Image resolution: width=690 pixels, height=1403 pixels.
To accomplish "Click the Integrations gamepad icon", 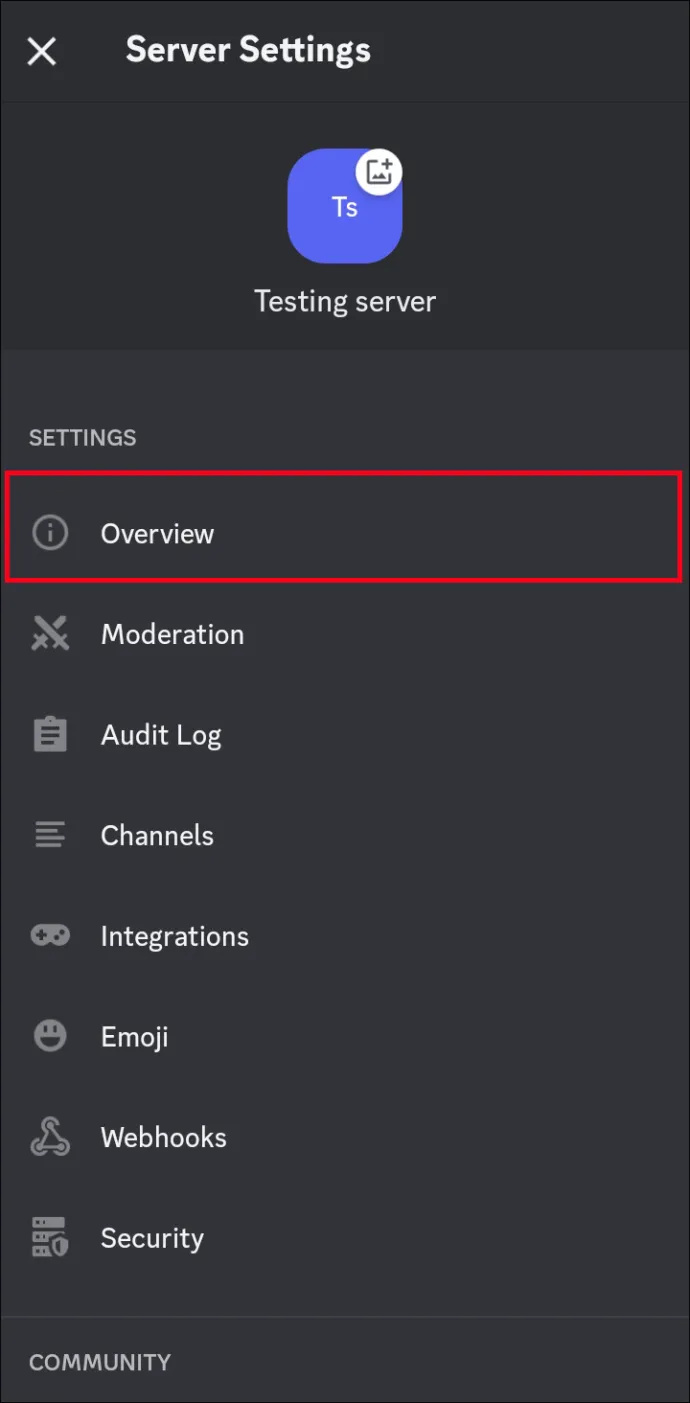I will tap(50, 936).
